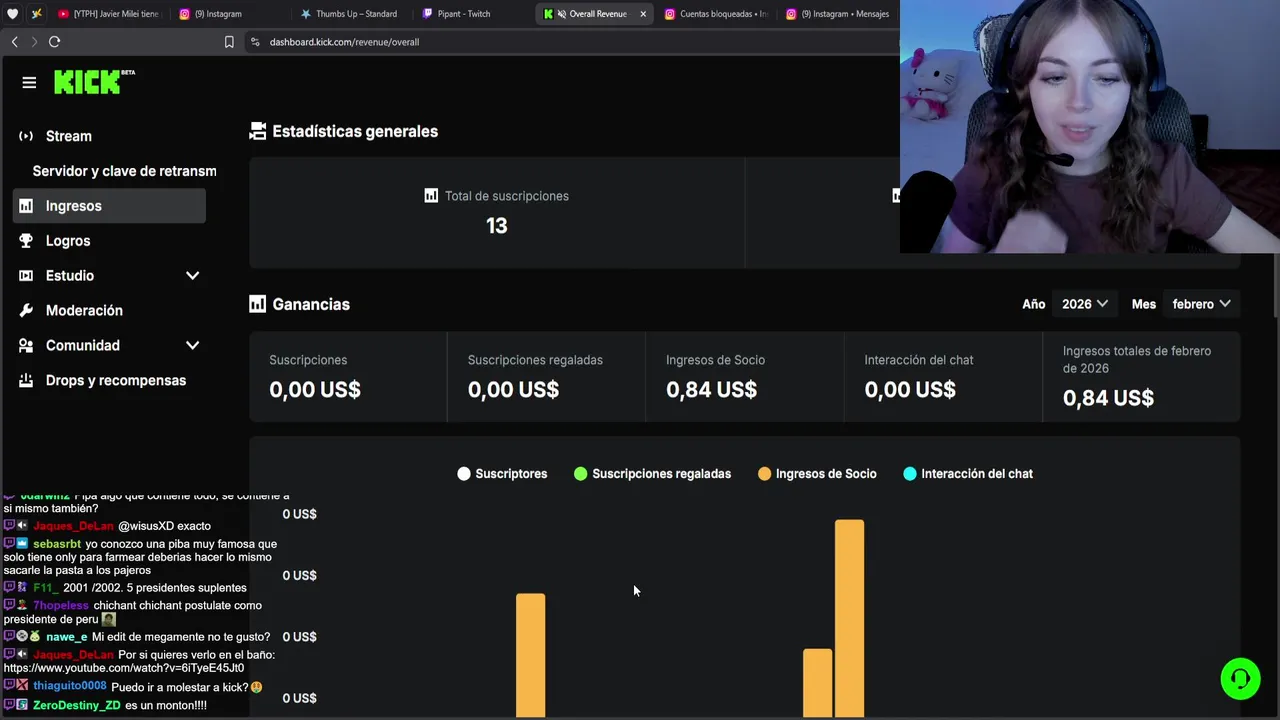Click the Drops y recompensas icon
The height and width of the screenshot is (720, 1280).
[26, 381]
